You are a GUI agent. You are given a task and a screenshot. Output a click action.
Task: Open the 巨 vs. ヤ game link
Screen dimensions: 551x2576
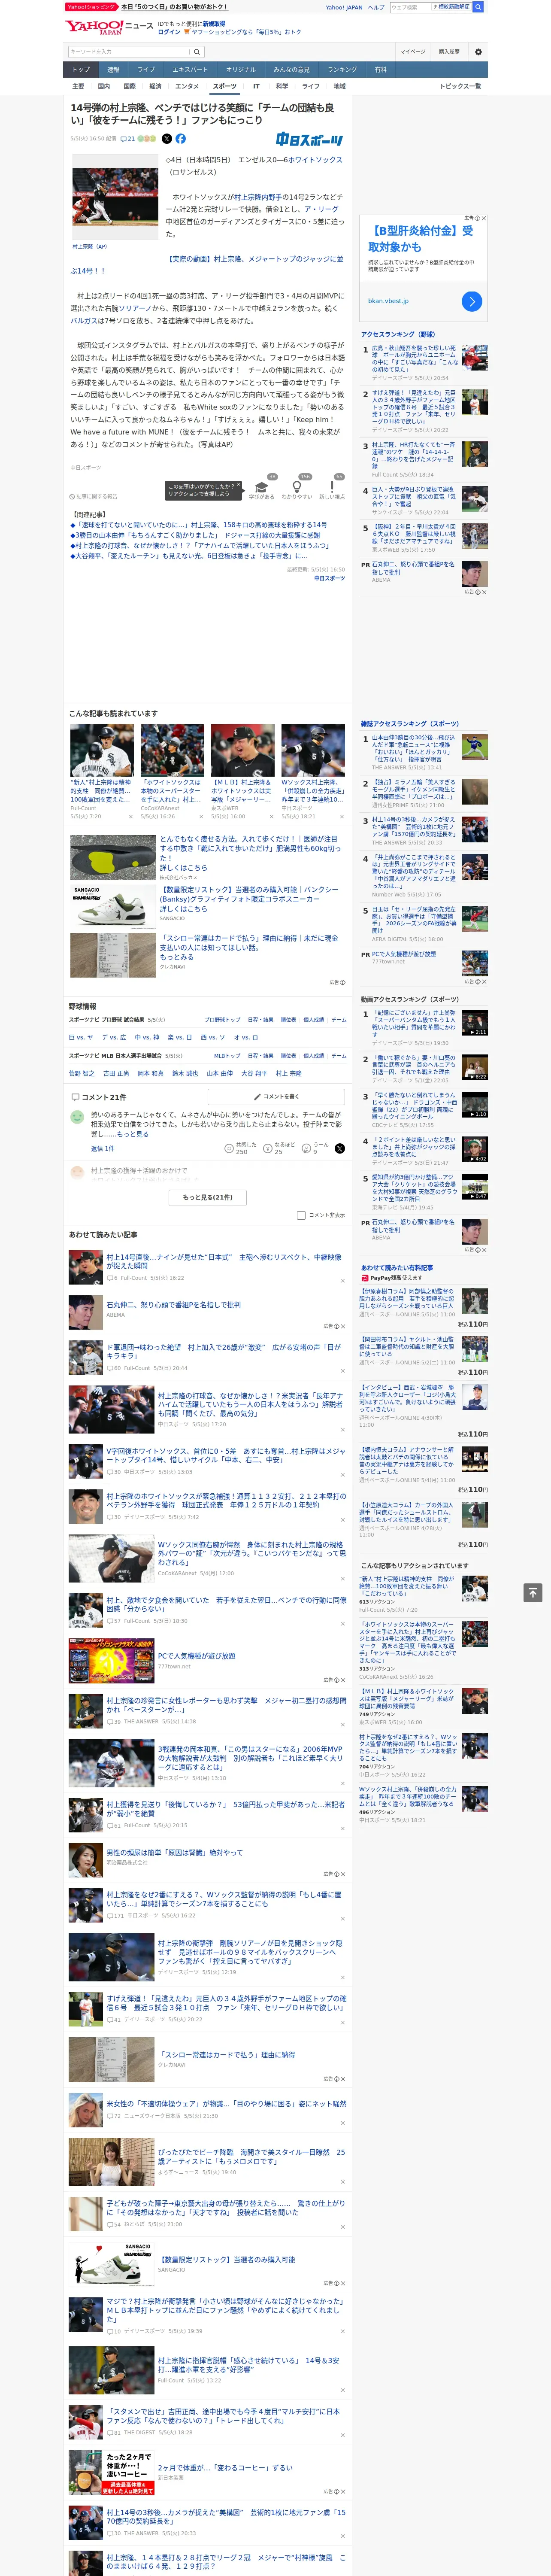pos(81,1037)
